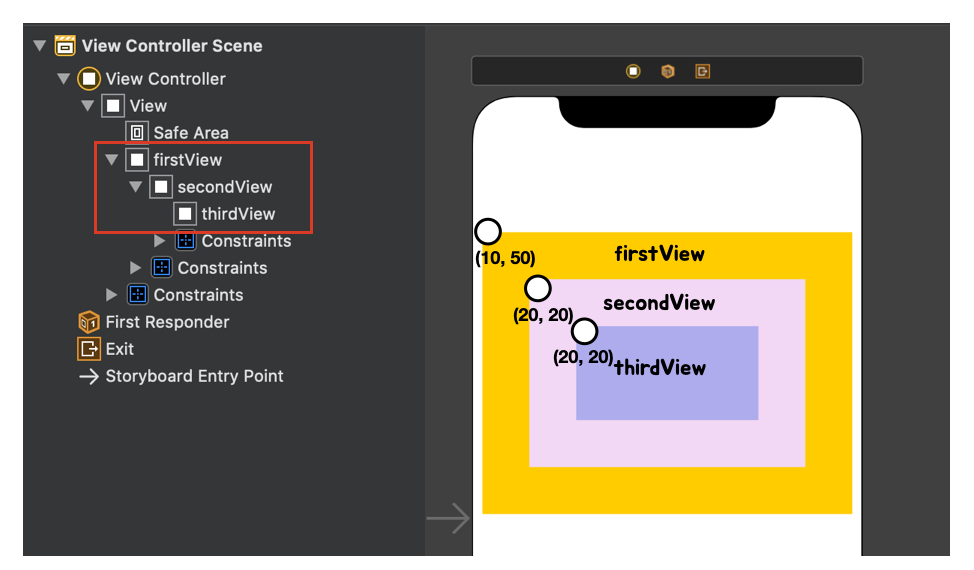Click the pink secondView area on canvas
The width and height of the screenshot is (974, 570).
(x=667, y=443)
